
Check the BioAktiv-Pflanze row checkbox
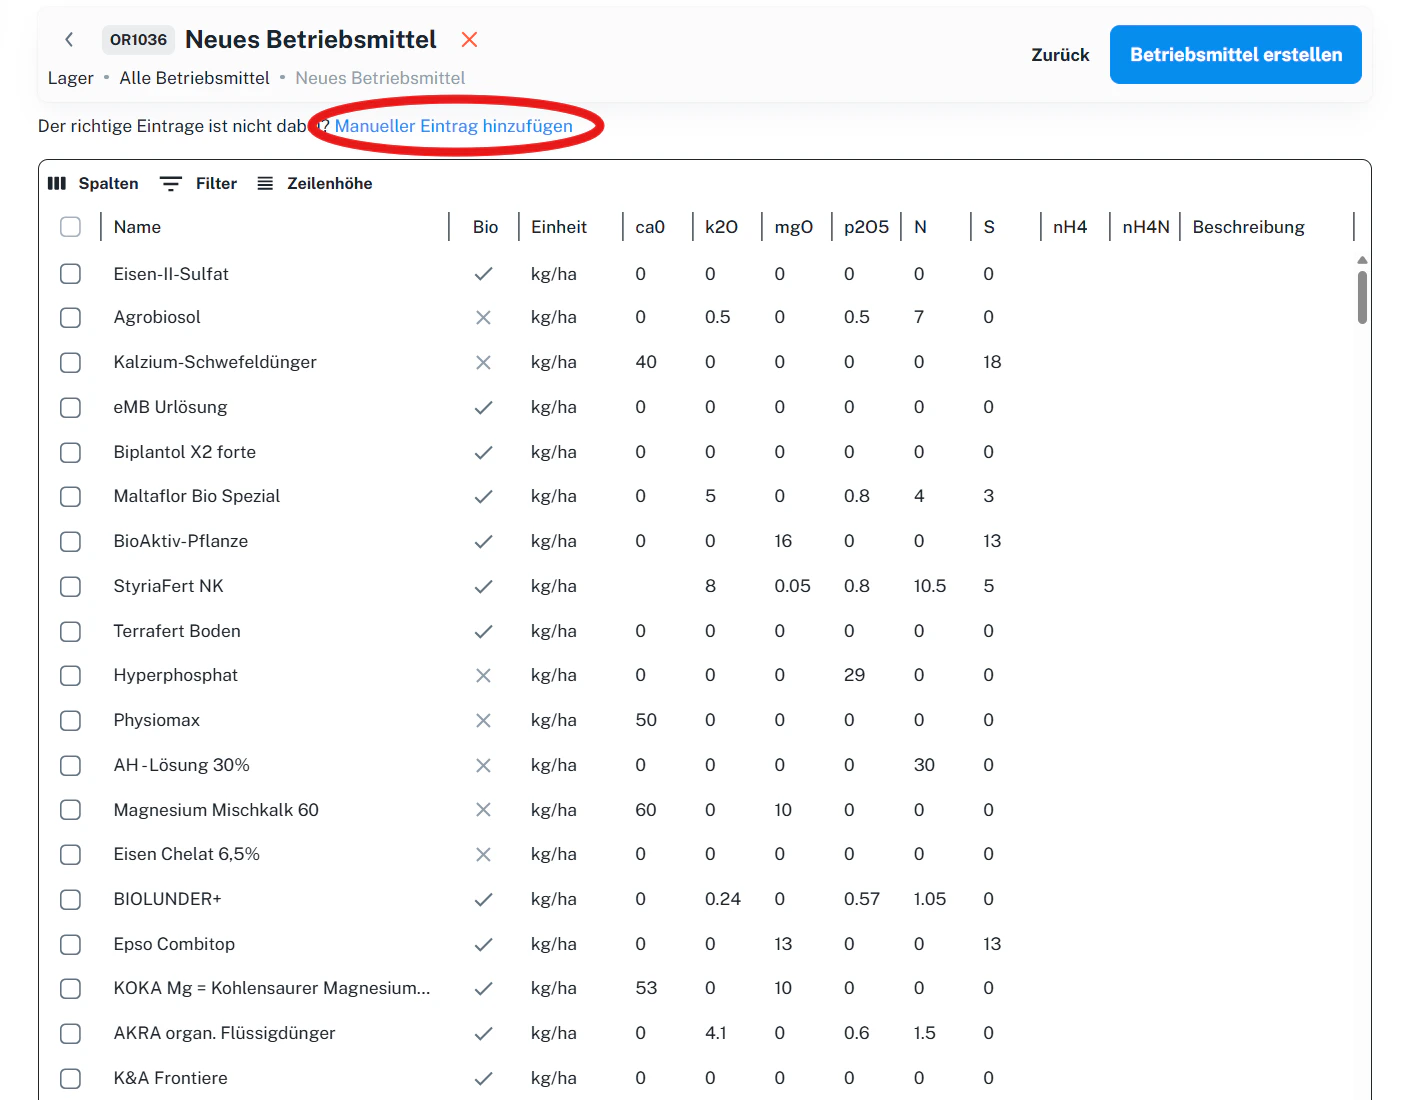coord(70,541)
